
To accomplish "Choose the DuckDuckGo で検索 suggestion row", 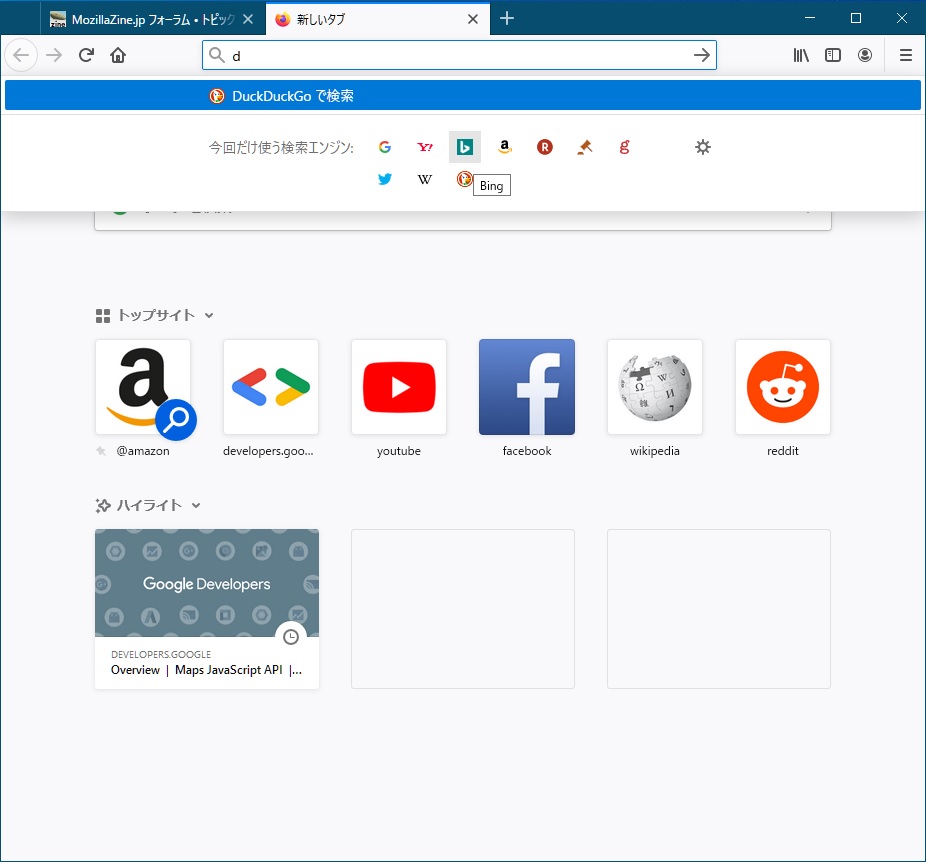I will tap(463, 96).
